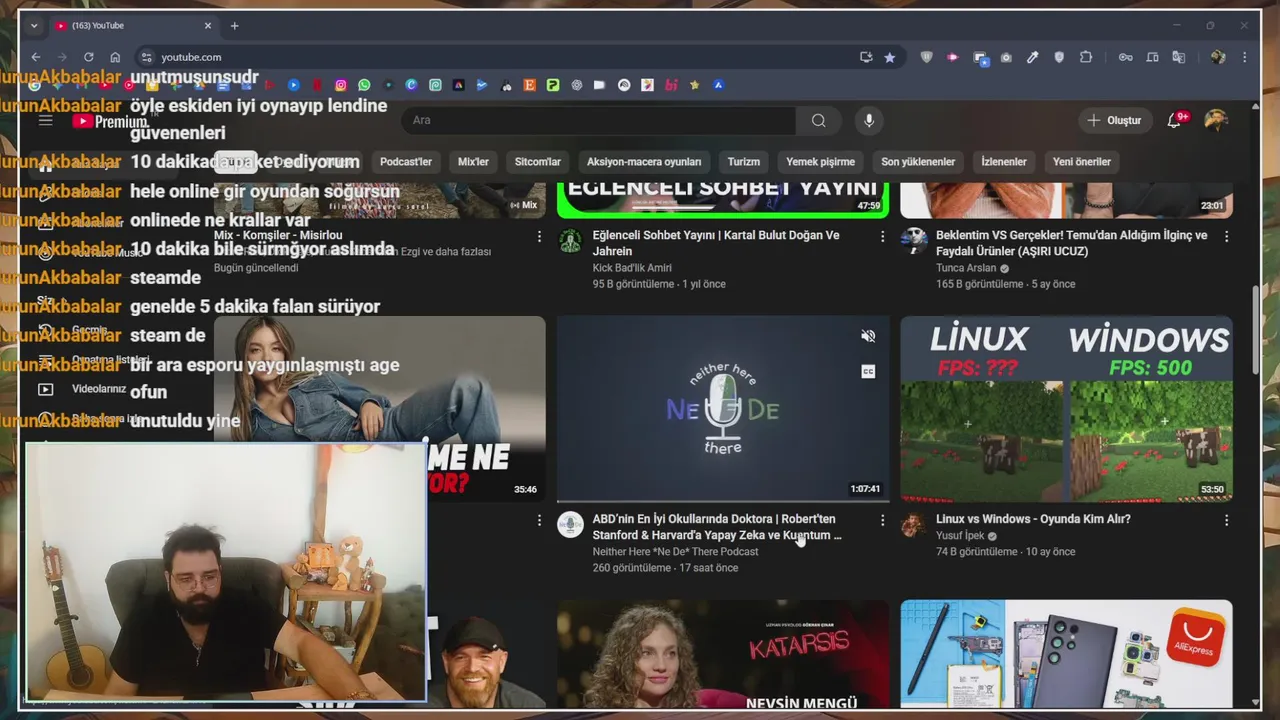This screenshot has width=1280, height=720.
Task: Open the Google Translate toolbar icon
Action: coord(1179,57)
